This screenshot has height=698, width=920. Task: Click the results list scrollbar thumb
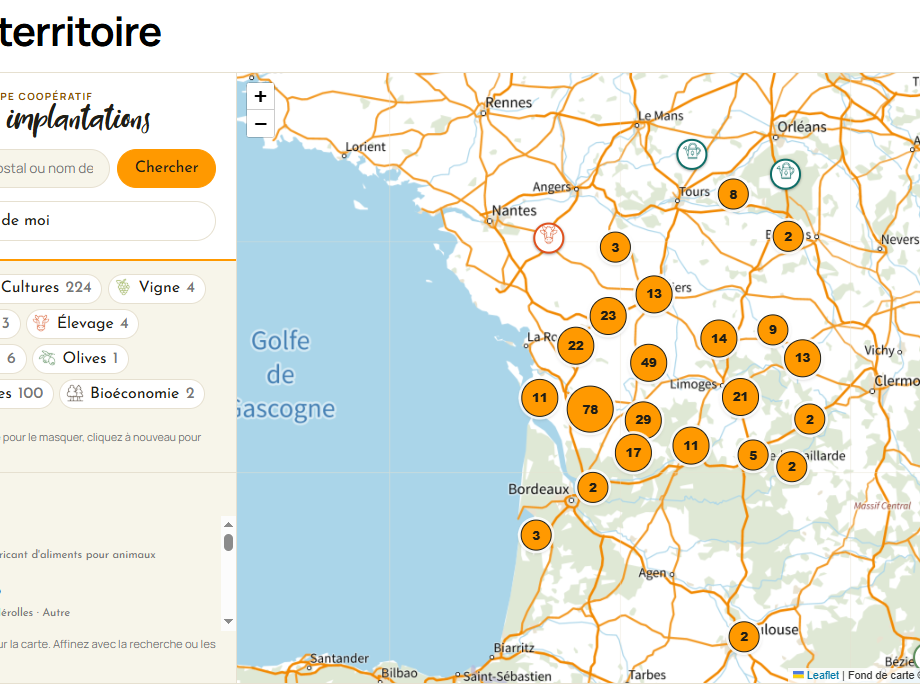click(229, 543)
